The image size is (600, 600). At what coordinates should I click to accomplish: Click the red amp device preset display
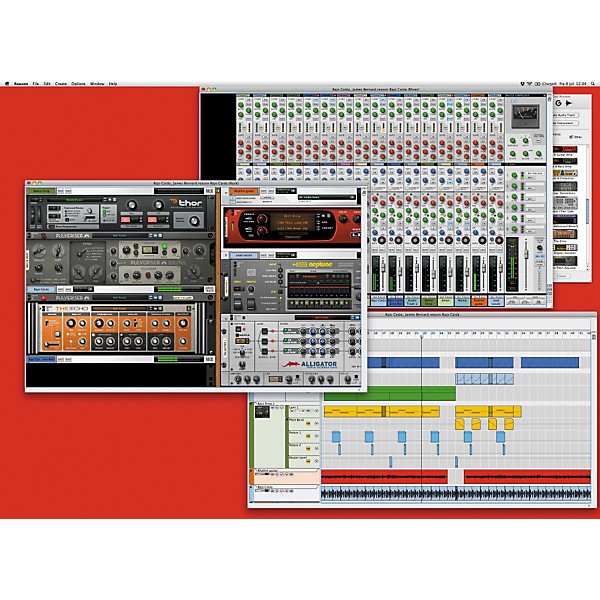[x=293, y=223]
